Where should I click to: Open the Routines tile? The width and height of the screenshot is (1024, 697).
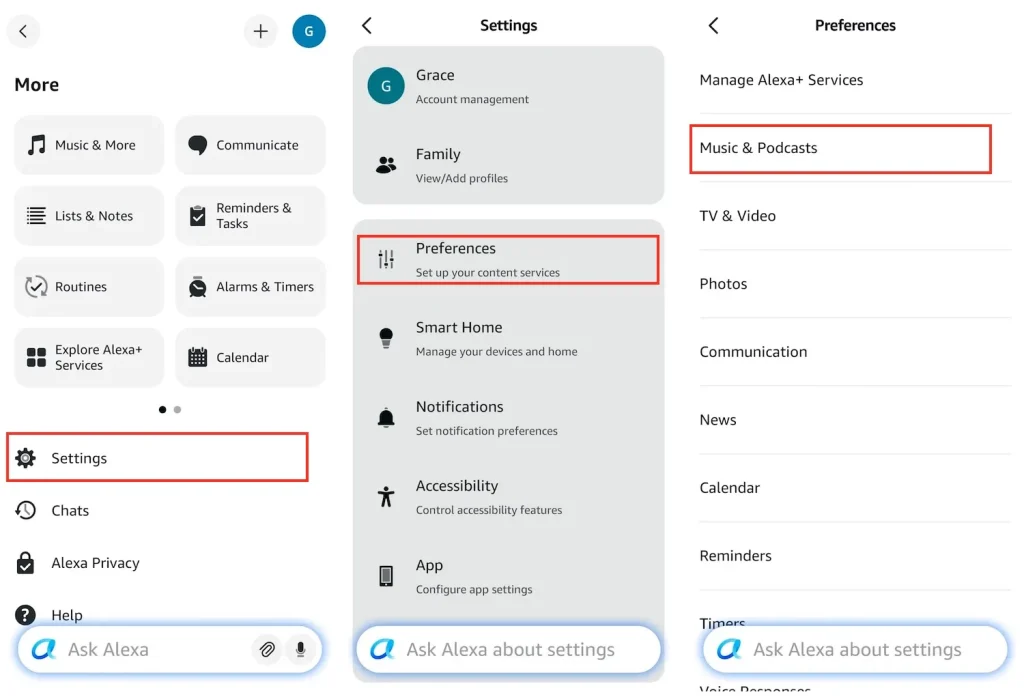point(89,287)
